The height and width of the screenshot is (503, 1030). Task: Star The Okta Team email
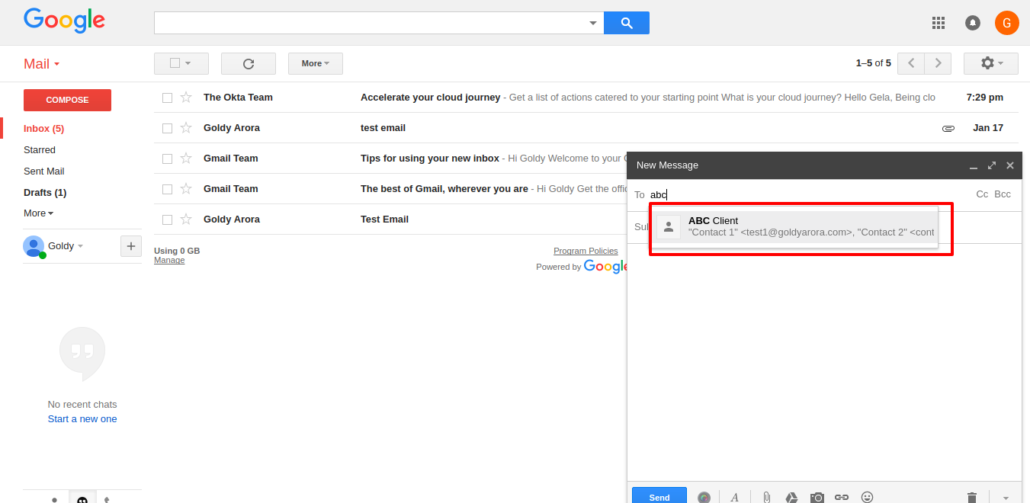coord(186,97)
